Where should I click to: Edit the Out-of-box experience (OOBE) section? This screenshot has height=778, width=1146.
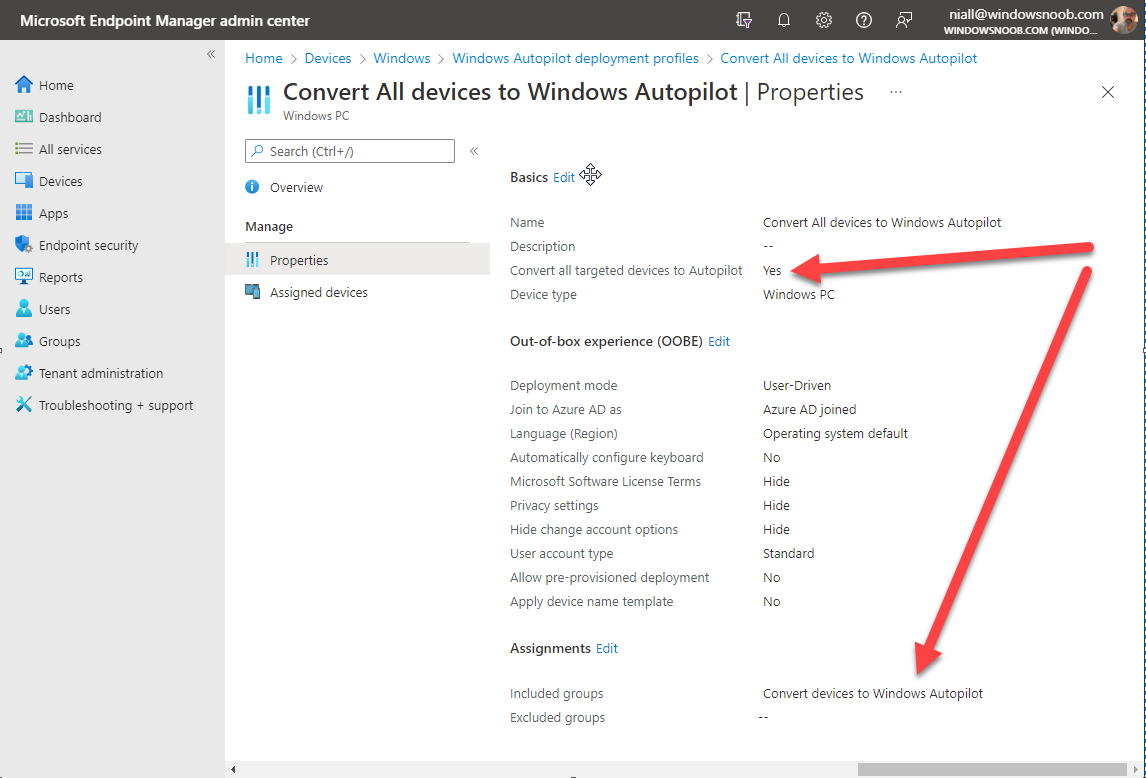coord(718,341)
